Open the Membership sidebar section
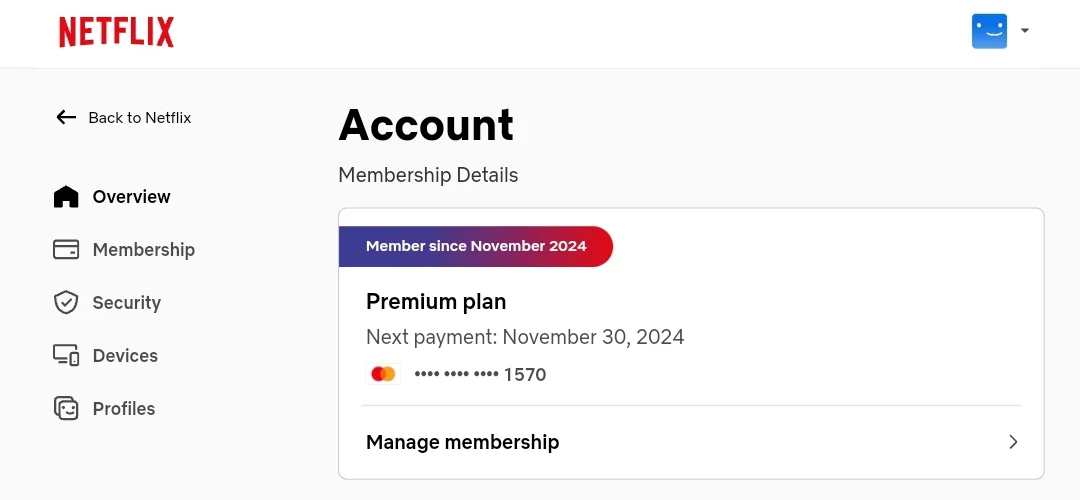The height and width of the screenshot is (500, 1080). pyautogui.click(x=125, y=249)
